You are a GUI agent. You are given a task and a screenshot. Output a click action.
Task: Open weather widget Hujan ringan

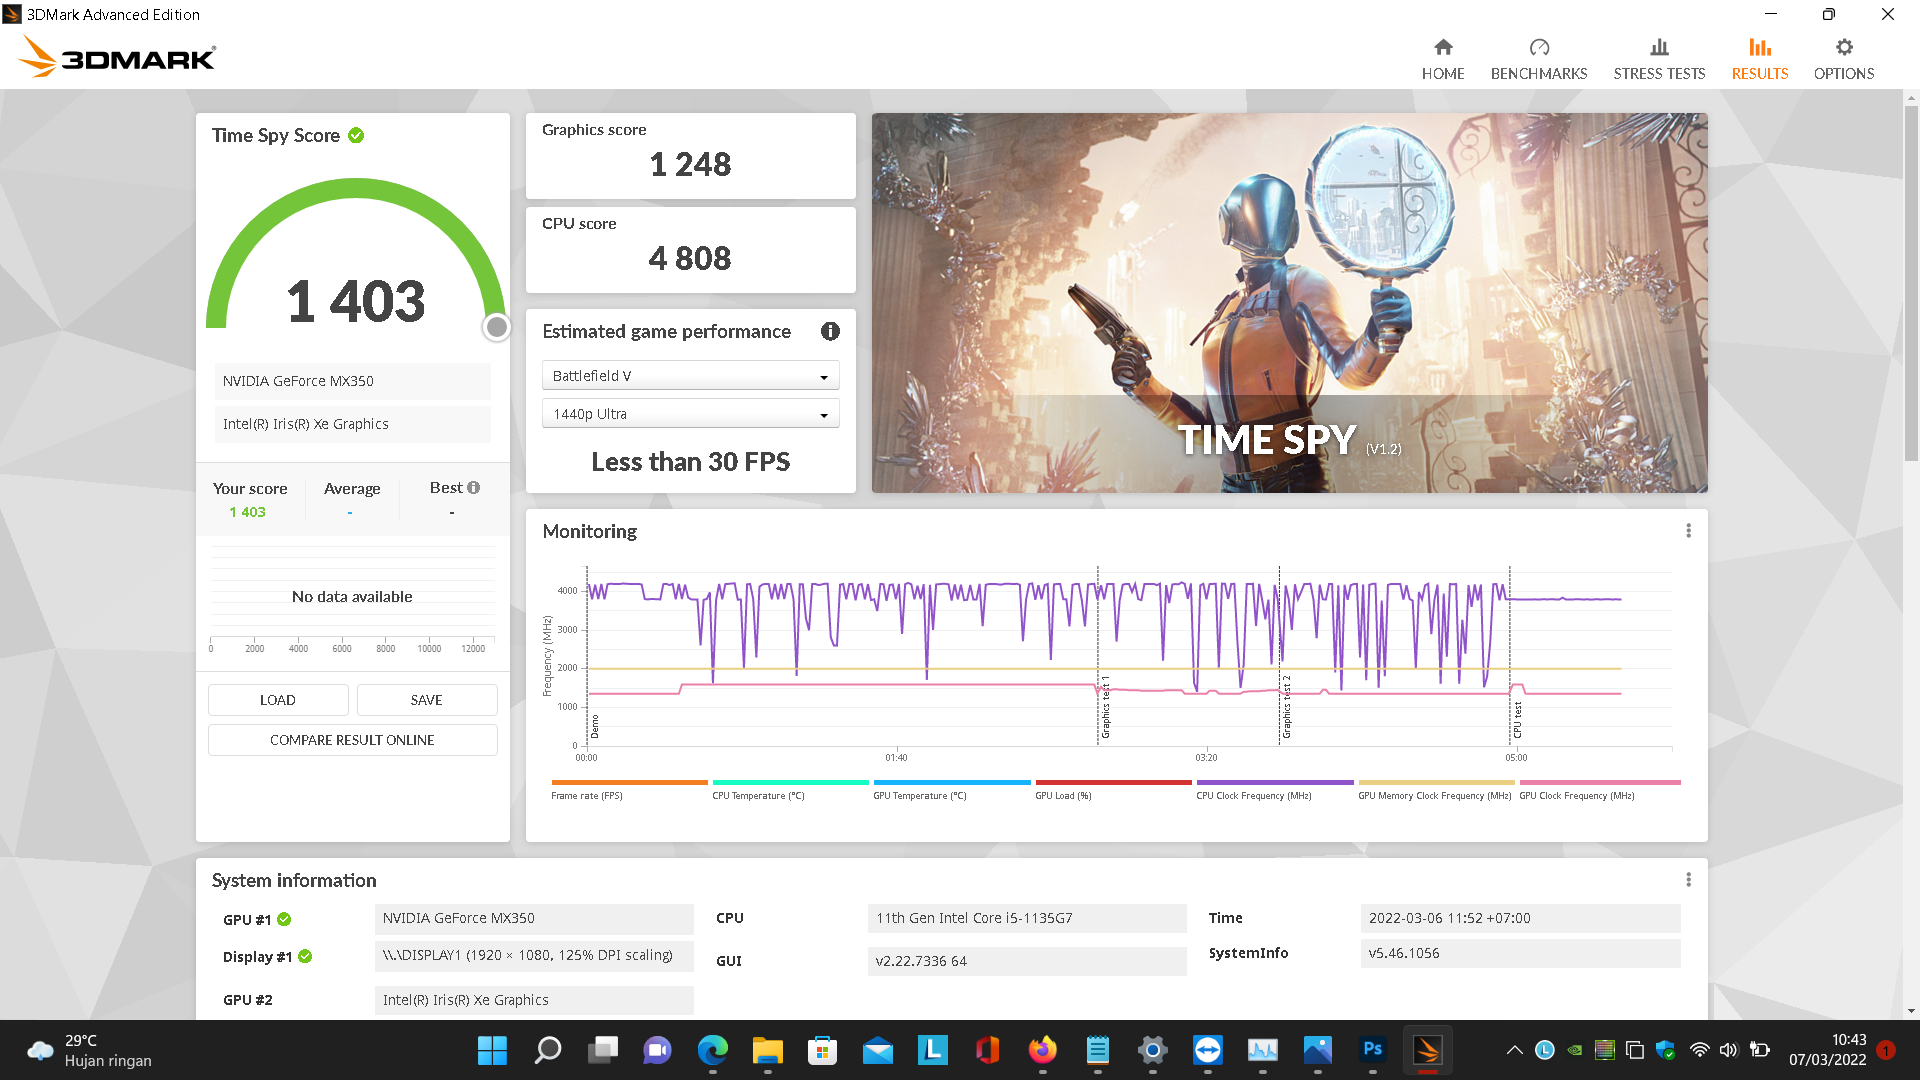(90, 1050)
